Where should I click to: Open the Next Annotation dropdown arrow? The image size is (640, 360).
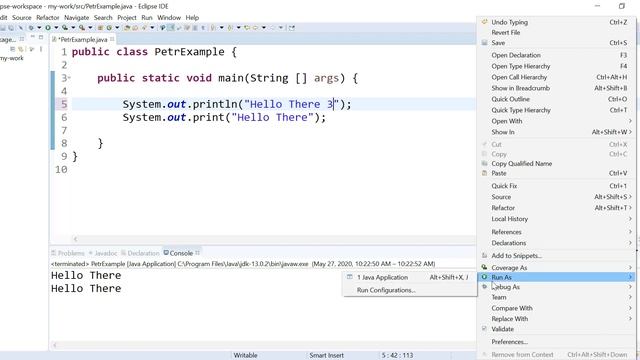[x=222, y=28]
